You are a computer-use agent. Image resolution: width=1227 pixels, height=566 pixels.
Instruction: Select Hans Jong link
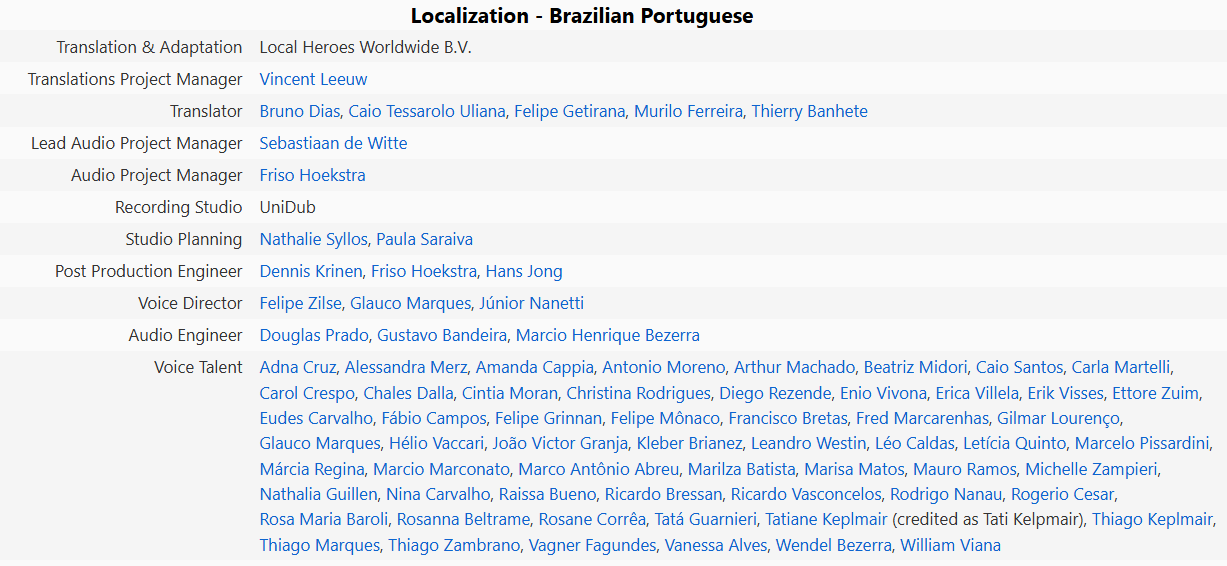click(x=524, y=271)
